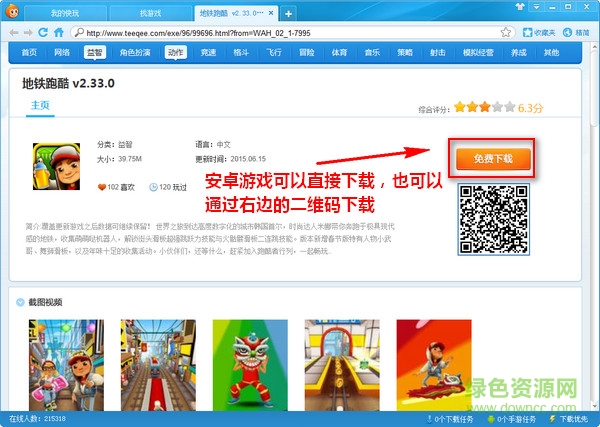Click 下载优先 lightning option in status bar
The width and height of the screenshot is (600, 427).
(568, 419)
